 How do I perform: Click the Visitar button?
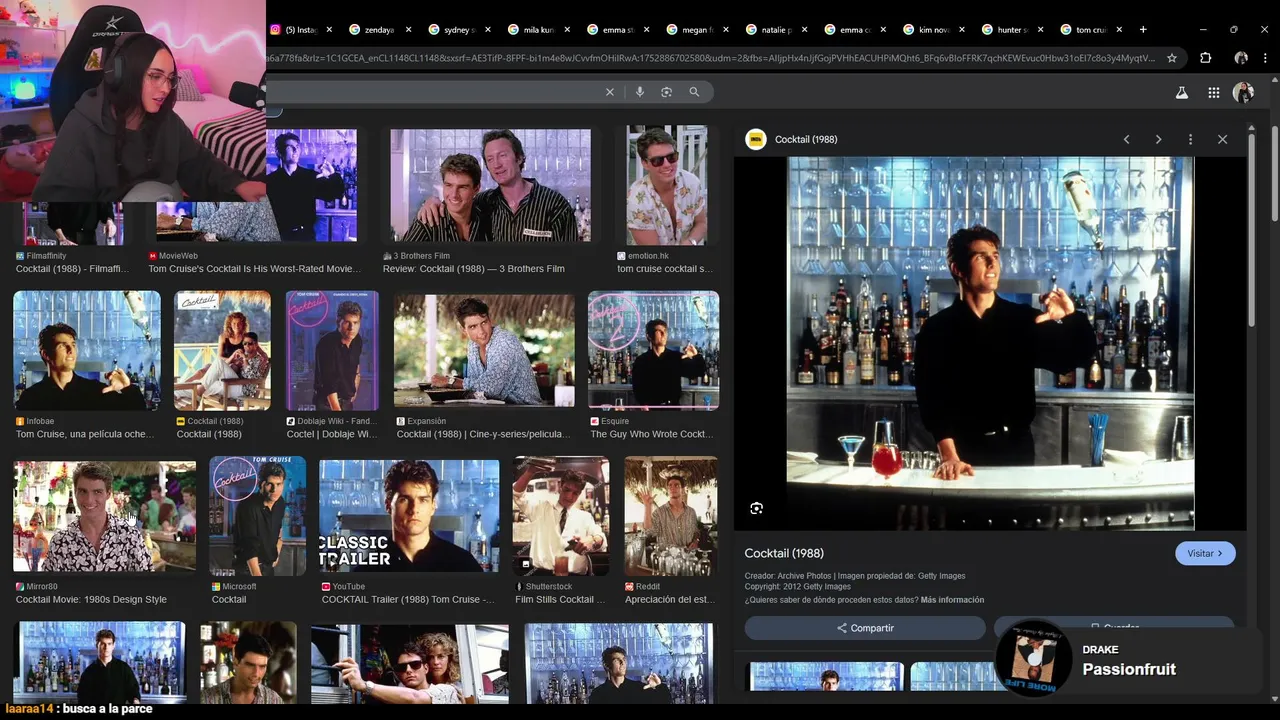pyautogui.click(x=1205, y=553)
